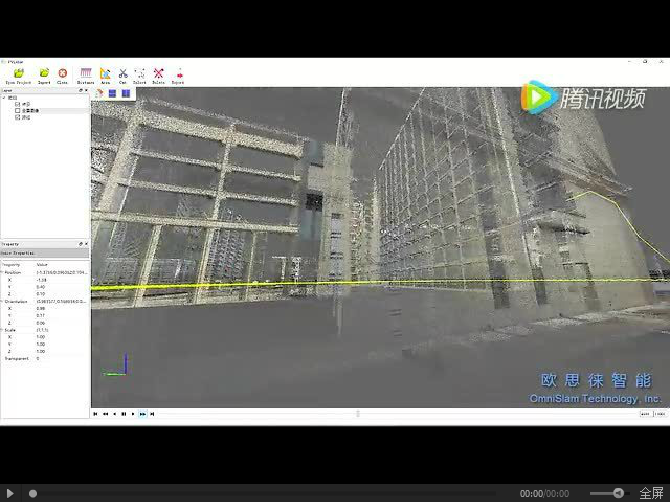This screenshot has width=672, height=503.
Task: Toggle the first layer checkbox in tree
Action: pos(18,103)
